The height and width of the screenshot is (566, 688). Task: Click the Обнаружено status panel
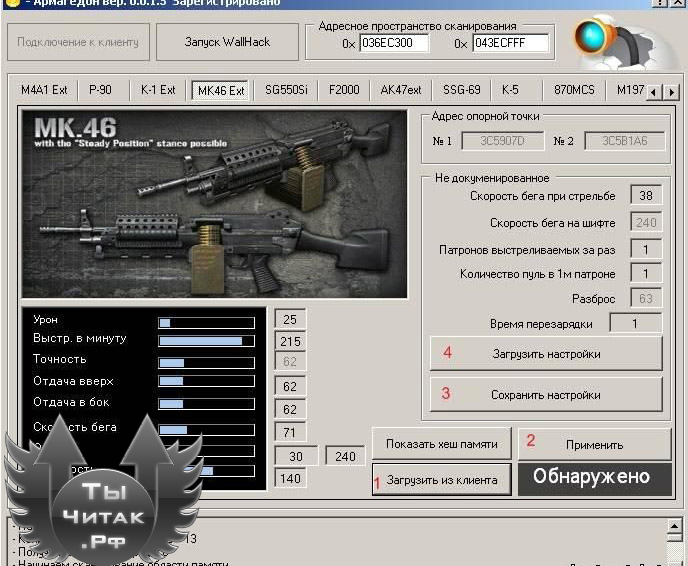[x=595, y=479]
